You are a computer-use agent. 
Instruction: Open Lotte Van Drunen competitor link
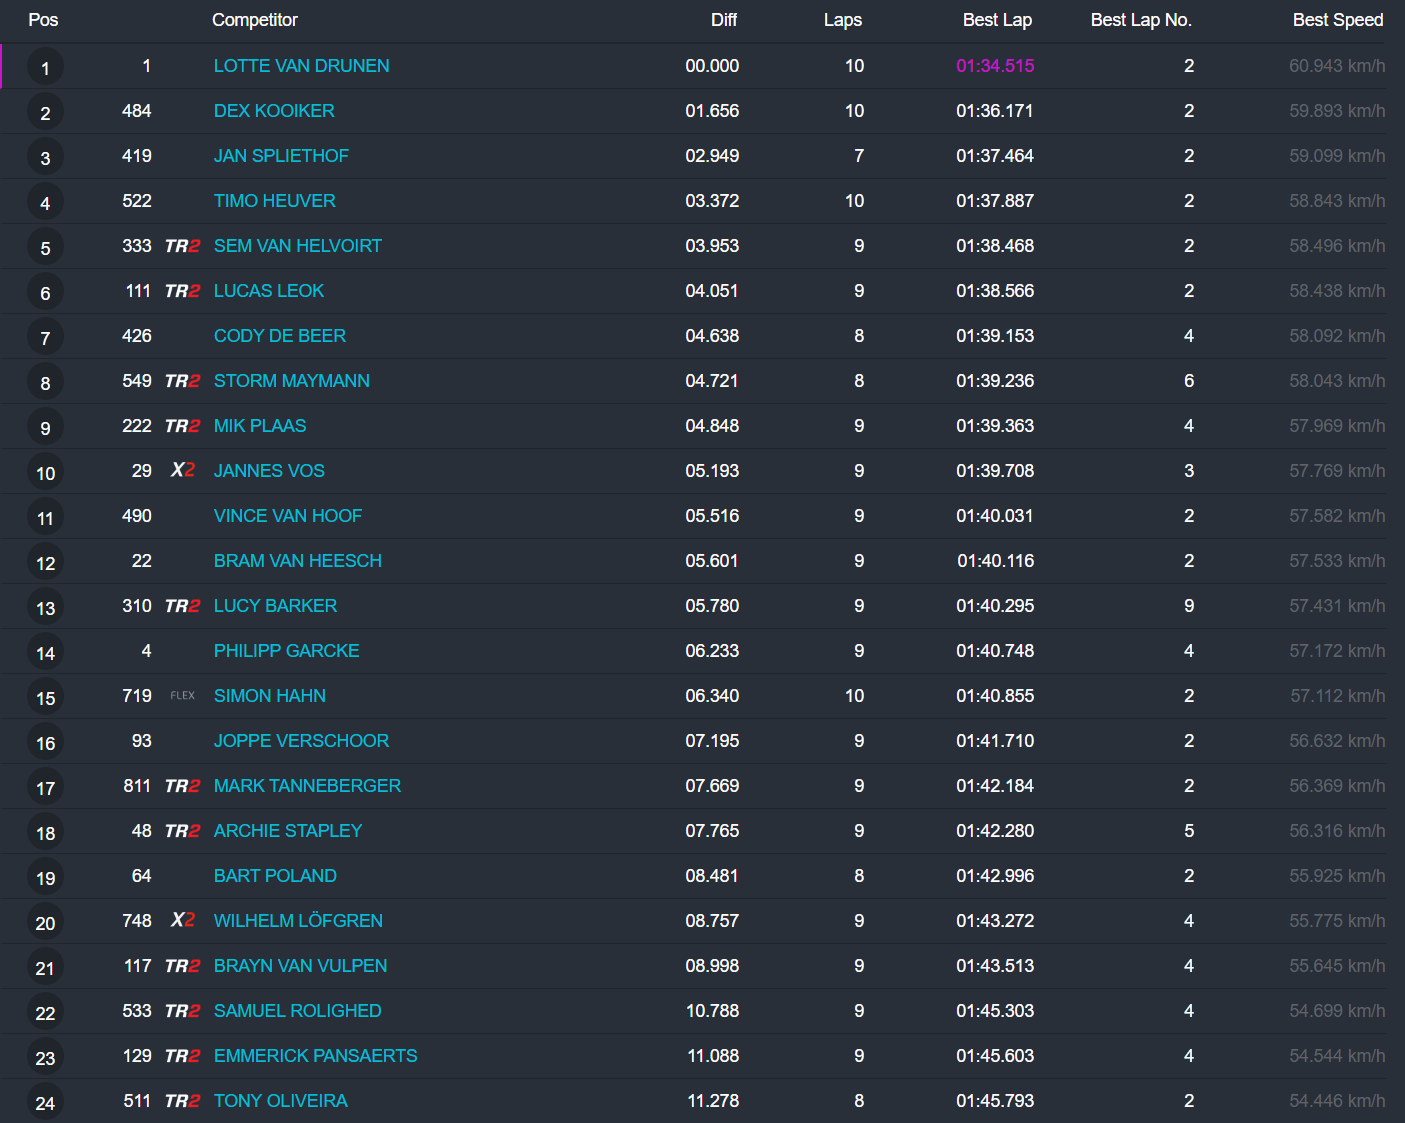(301, 66)
